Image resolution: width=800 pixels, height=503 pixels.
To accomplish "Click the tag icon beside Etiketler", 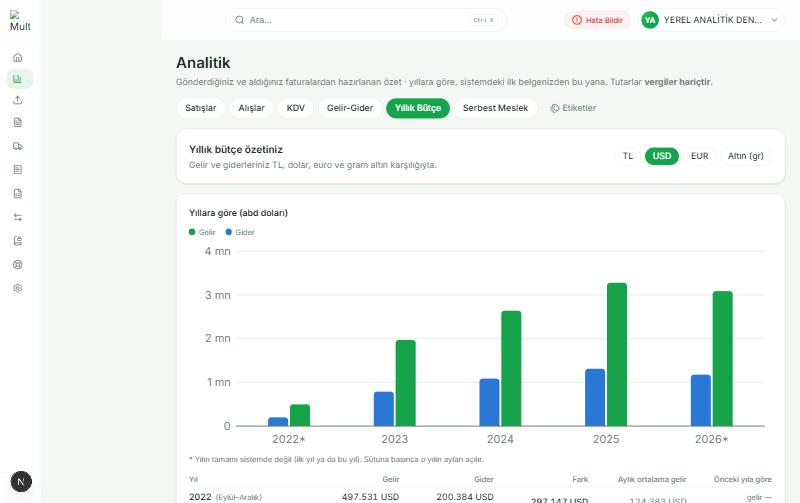I will [x=555, y=108].
